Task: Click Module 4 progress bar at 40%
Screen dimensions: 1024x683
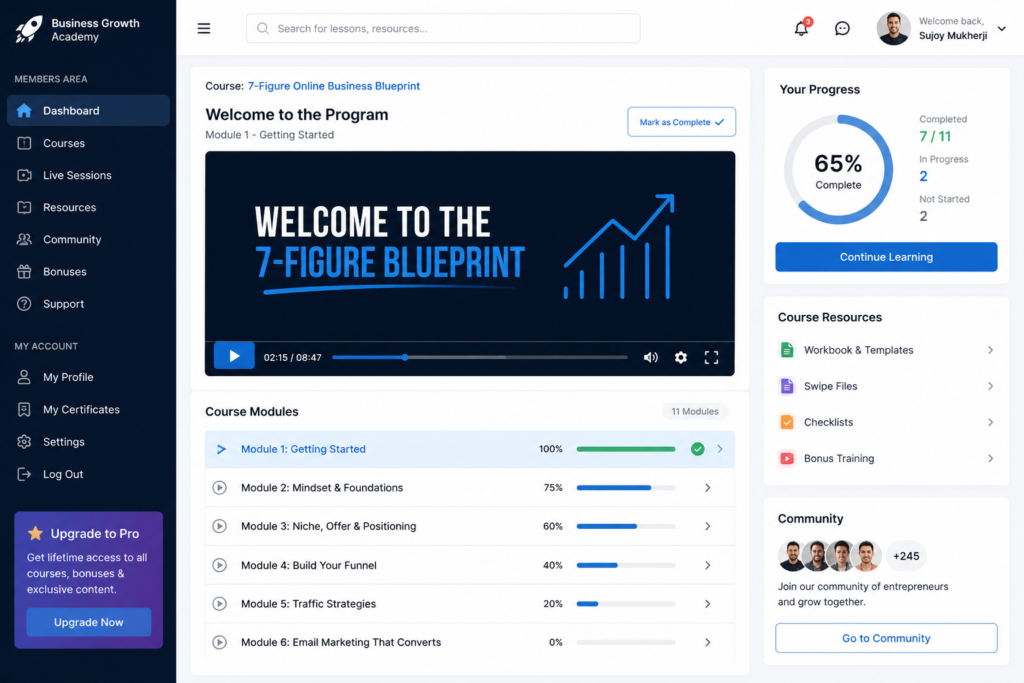Action: 626,565
